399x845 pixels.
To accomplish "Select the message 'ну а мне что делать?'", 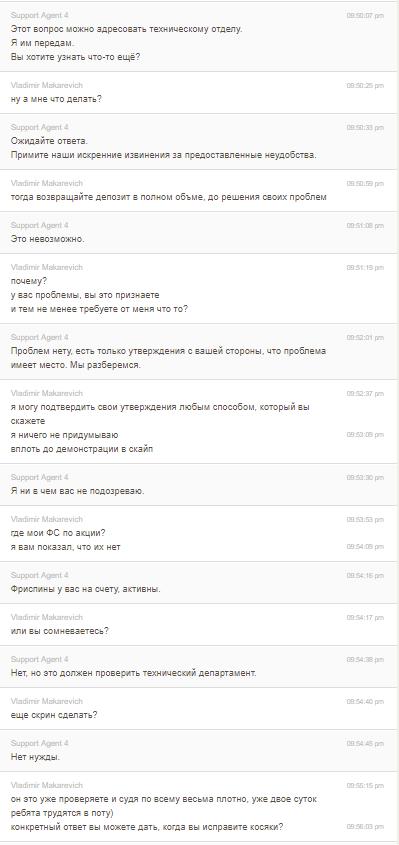I will tap(57, 99).
